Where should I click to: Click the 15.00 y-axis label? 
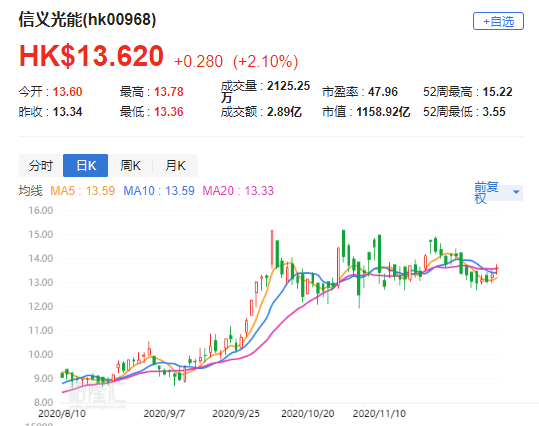(41, 234)
